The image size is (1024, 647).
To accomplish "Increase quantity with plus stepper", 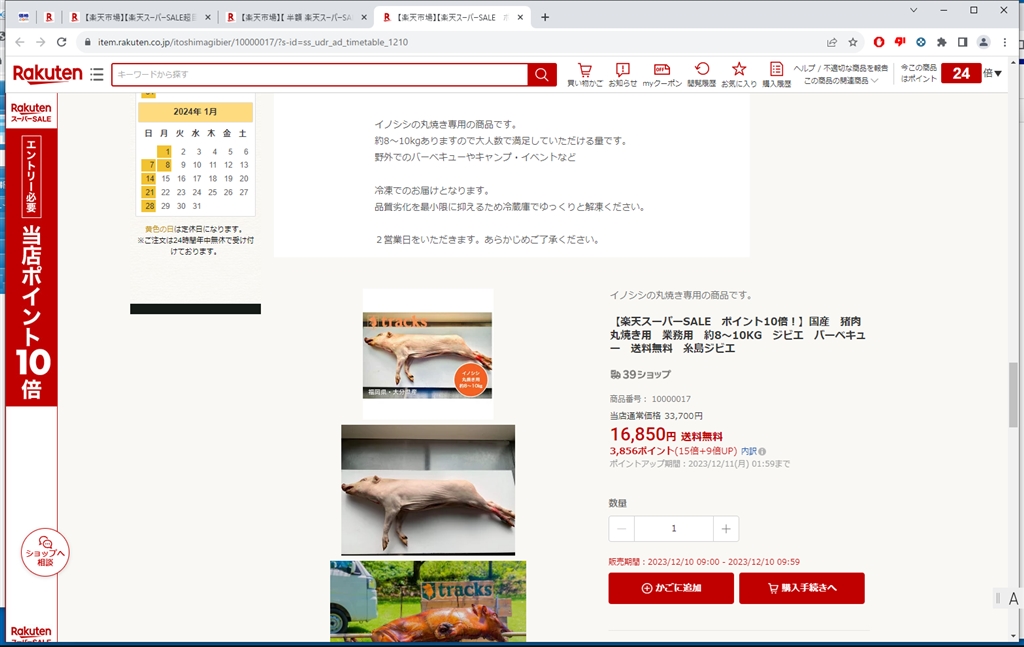I will (x=726, y=528).
